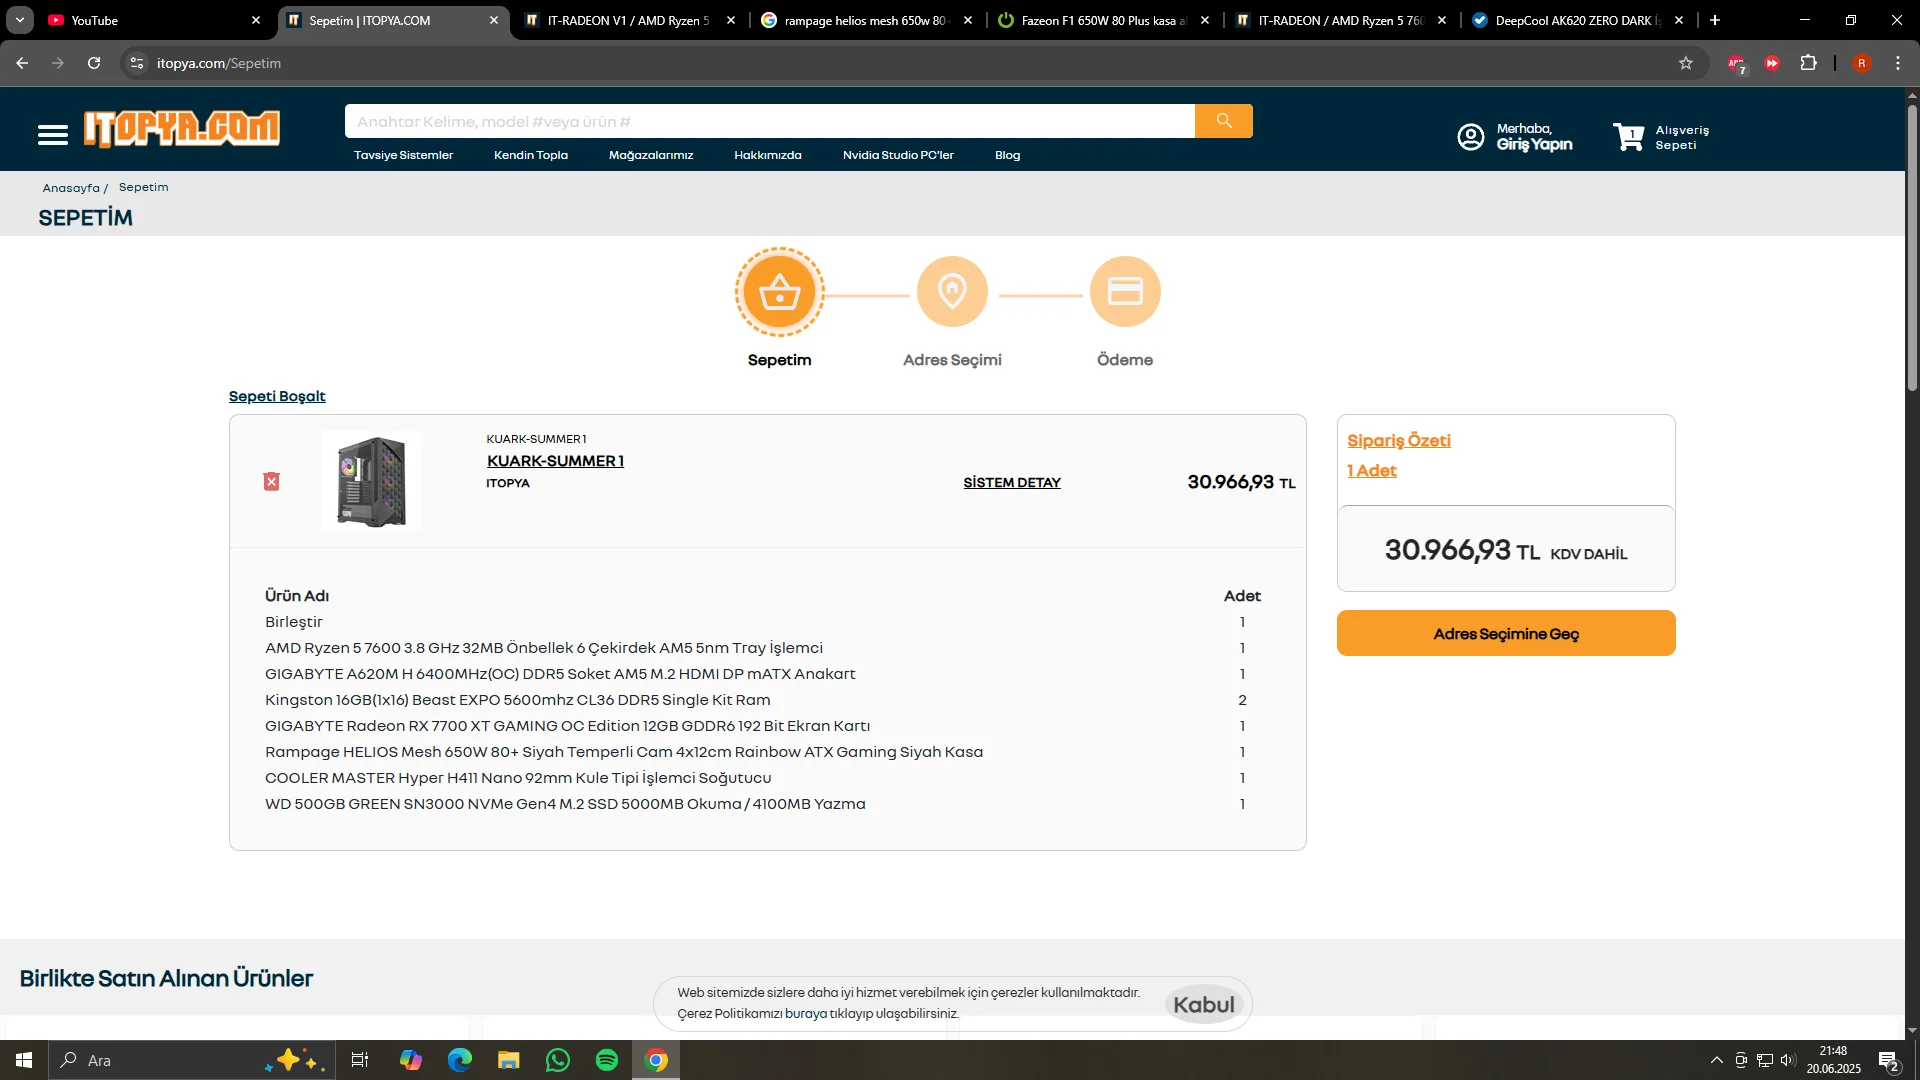1920x1080 pixels.
Task: Click the Ödeme payment step icon
Action: click(1125, 292)
